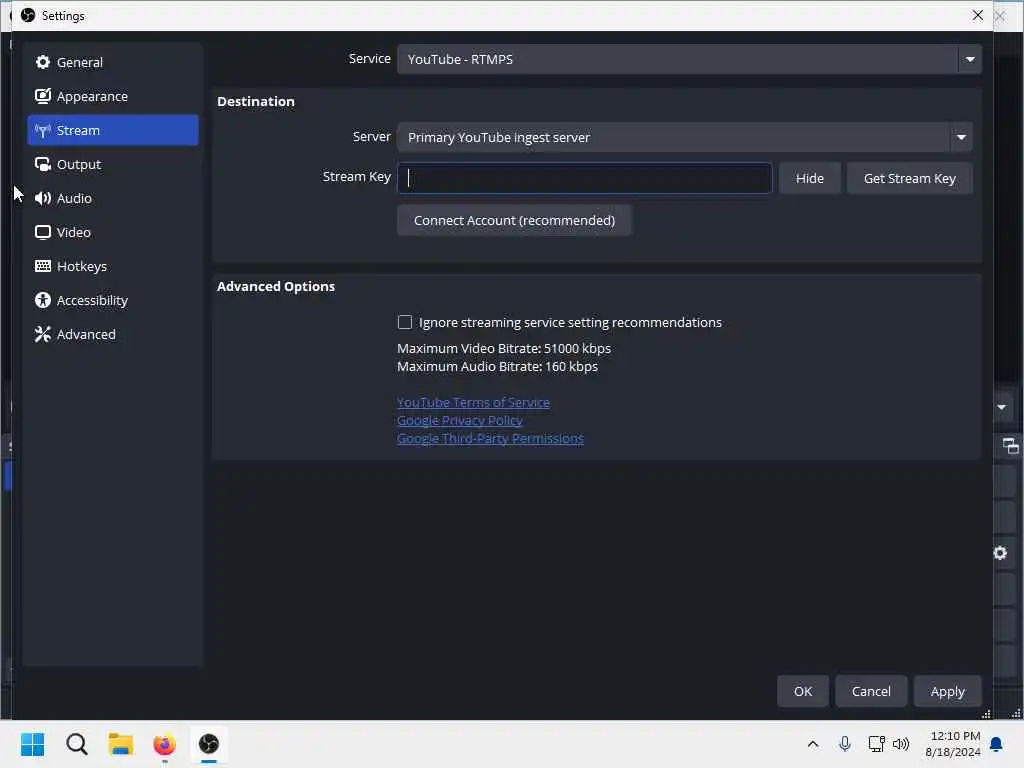Click the network tray icon
The width and height of the screenshot is (1024, 768).
point(876,744)
